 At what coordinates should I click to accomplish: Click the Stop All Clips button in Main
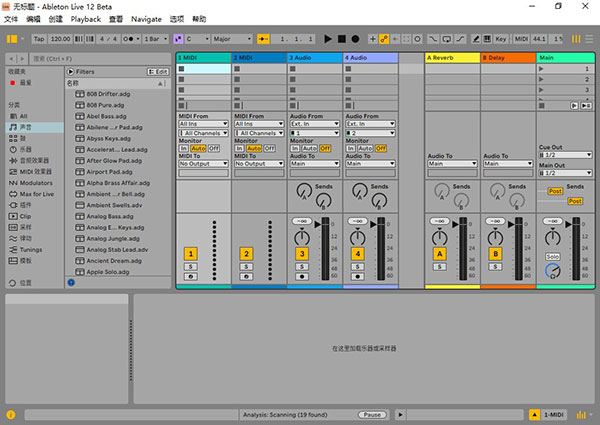point(541,106)
